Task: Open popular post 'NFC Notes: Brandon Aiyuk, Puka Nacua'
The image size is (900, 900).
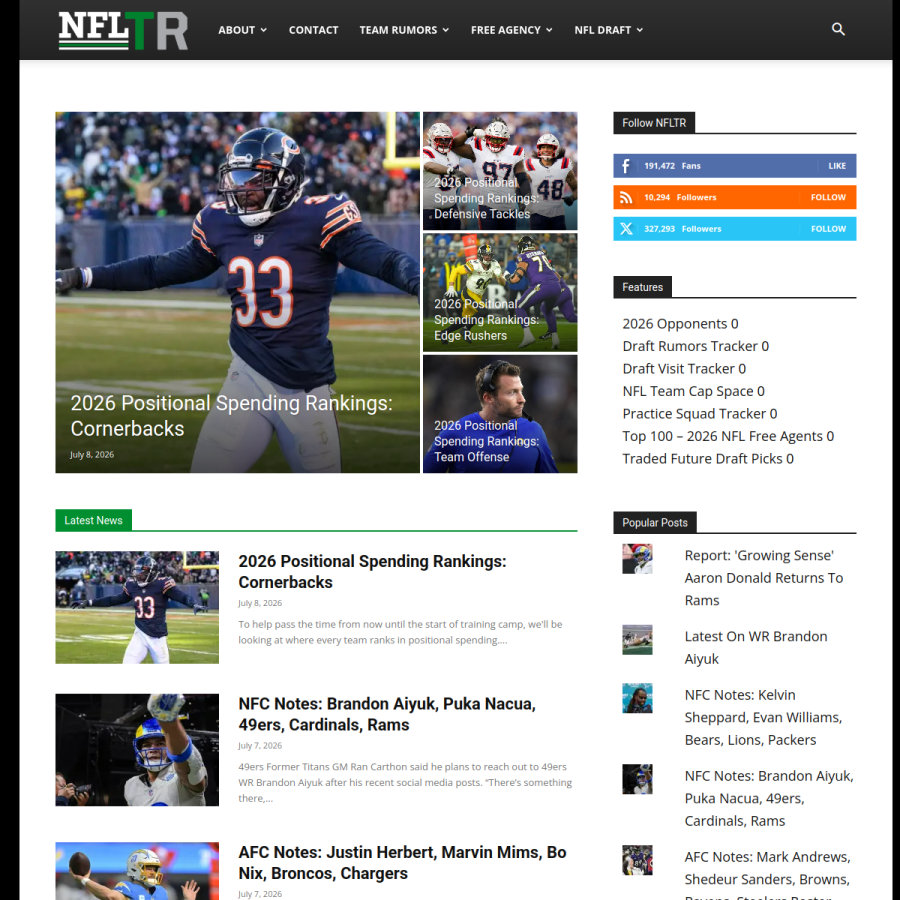Action: pyautogui.click(x=769, y=798)
